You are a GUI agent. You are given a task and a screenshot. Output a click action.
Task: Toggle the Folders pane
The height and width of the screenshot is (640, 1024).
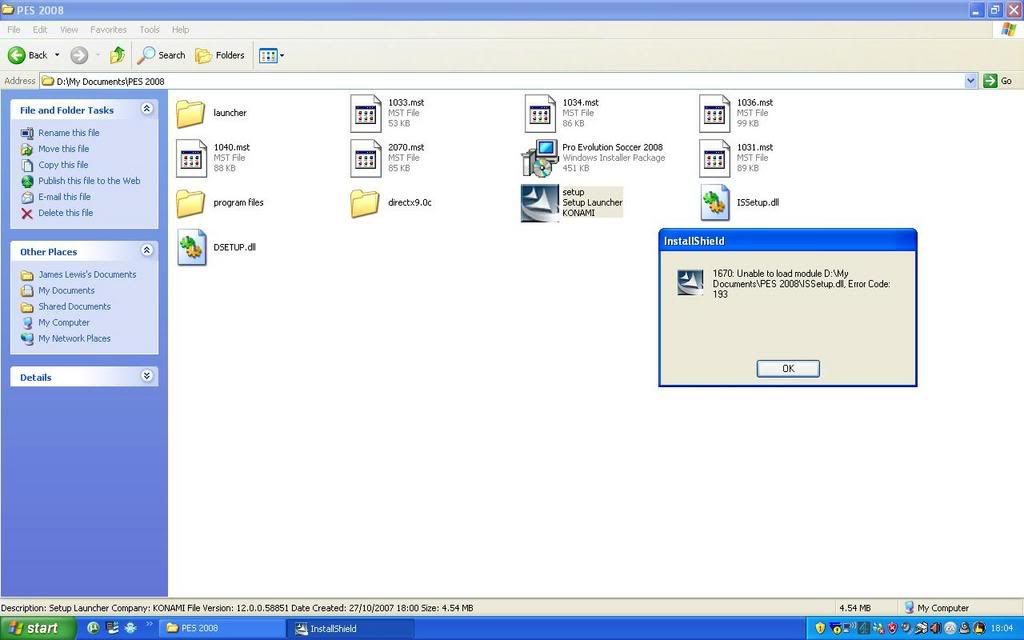tap(220, 56)
